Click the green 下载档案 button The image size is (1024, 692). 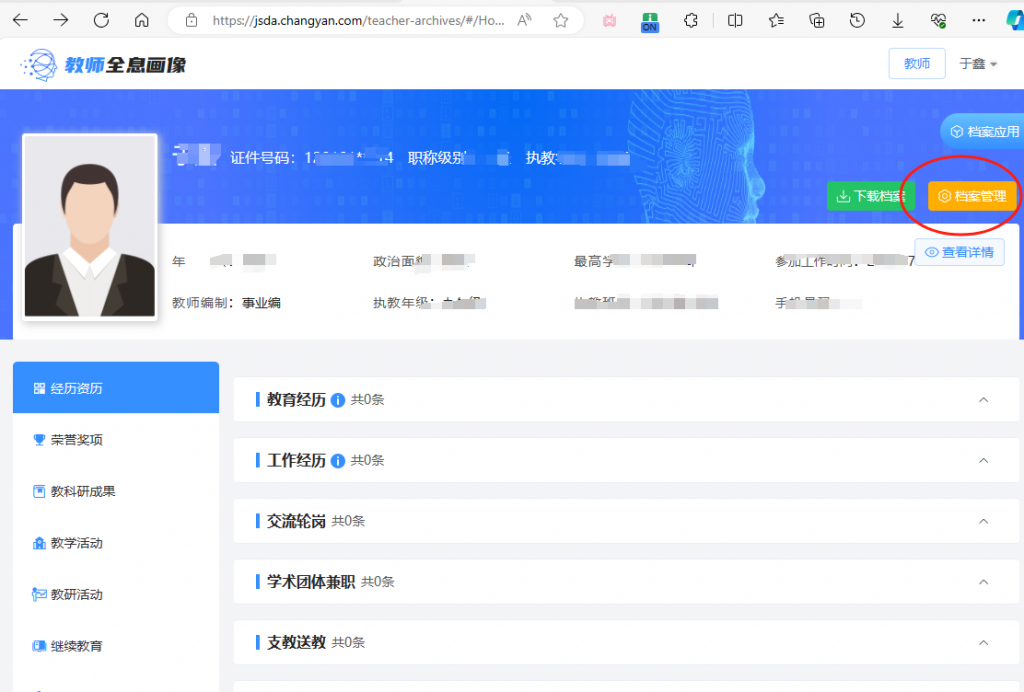(x=870, y=196)
